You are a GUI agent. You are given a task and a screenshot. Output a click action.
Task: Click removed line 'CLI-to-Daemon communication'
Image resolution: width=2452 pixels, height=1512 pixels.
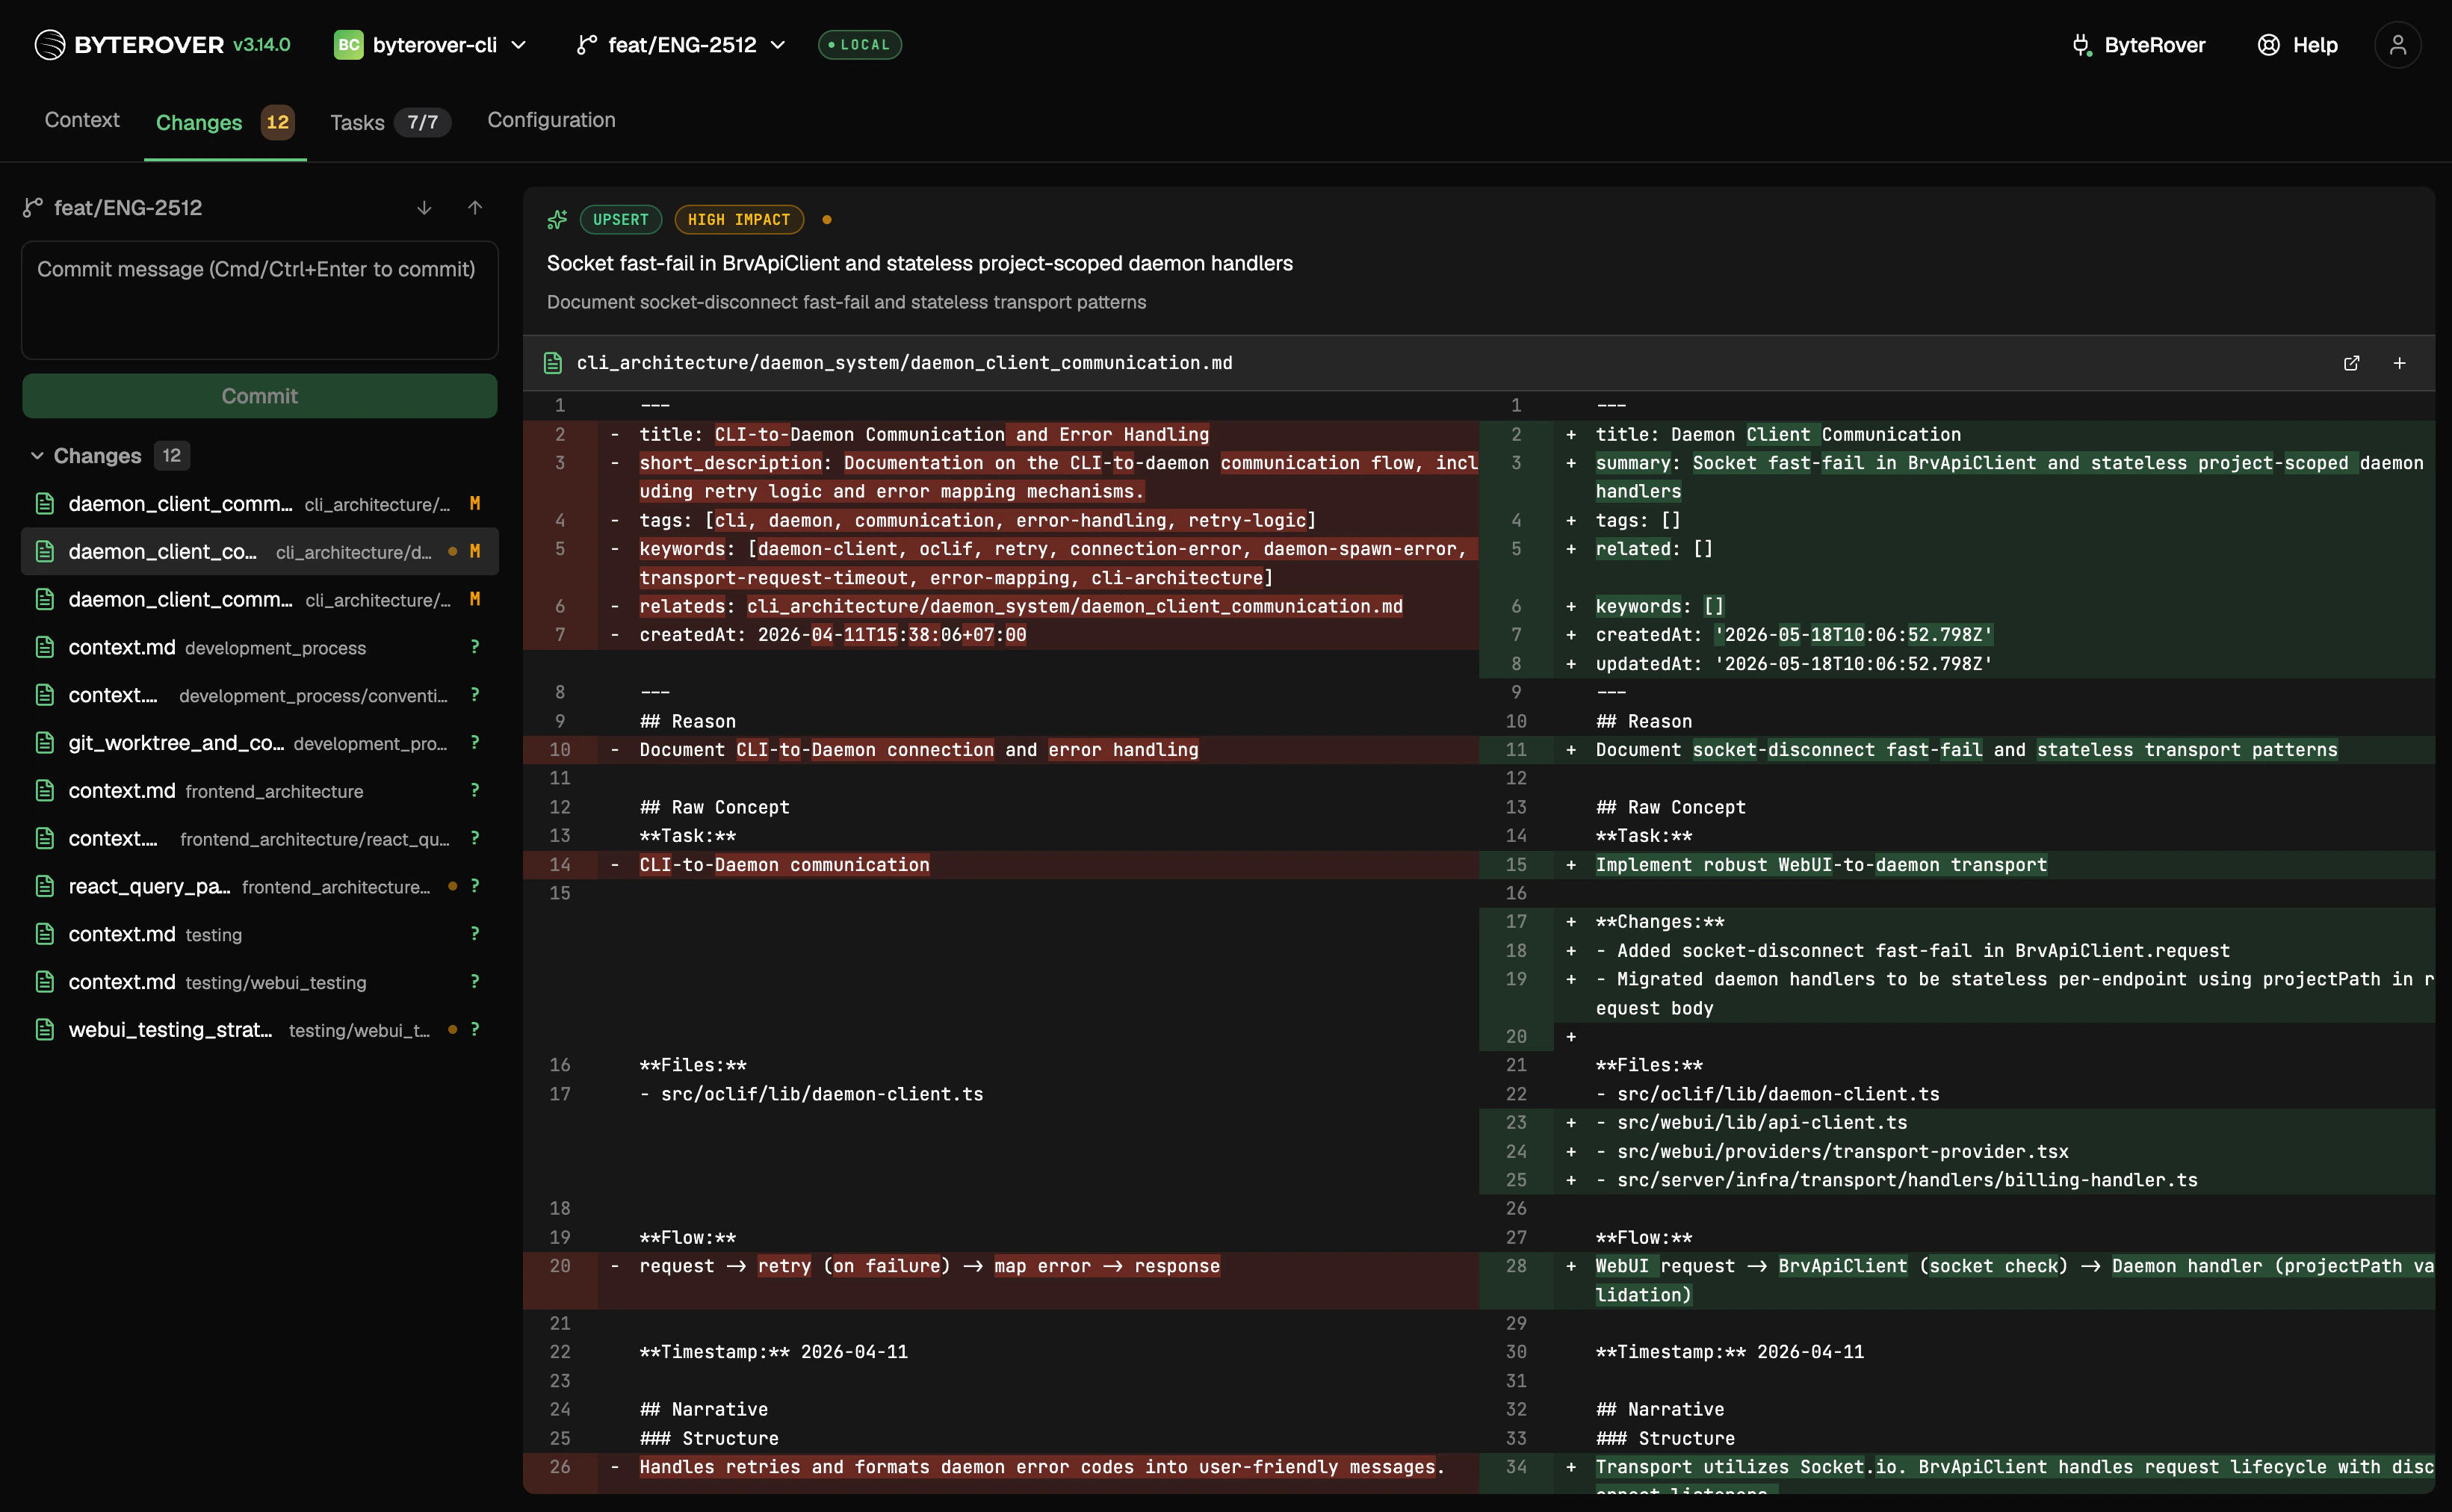click(784, 865)
